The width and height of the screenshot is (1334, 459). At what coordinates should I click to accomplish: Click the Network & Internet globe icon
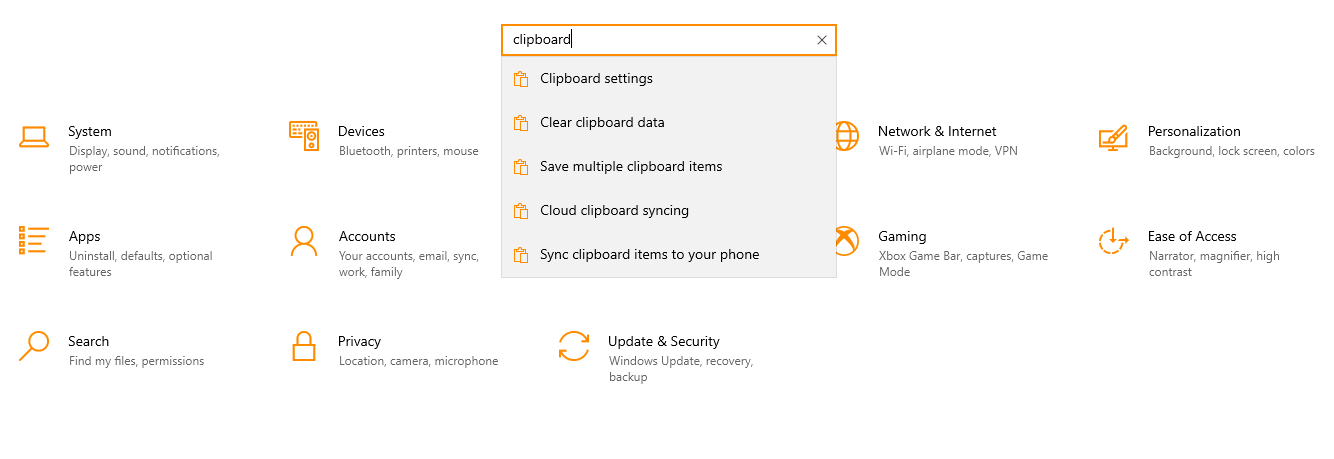[846, 136]
